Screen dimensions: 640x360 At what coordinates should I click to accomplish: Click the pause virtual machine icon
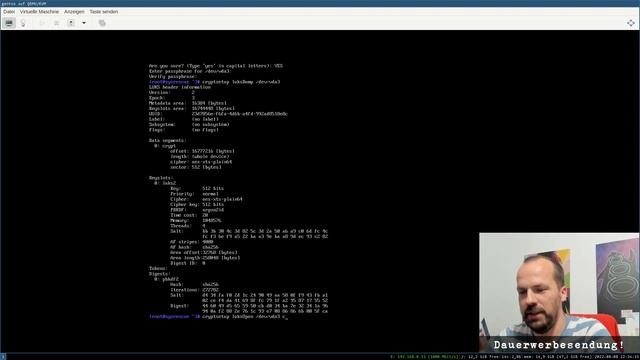[57, 23]
